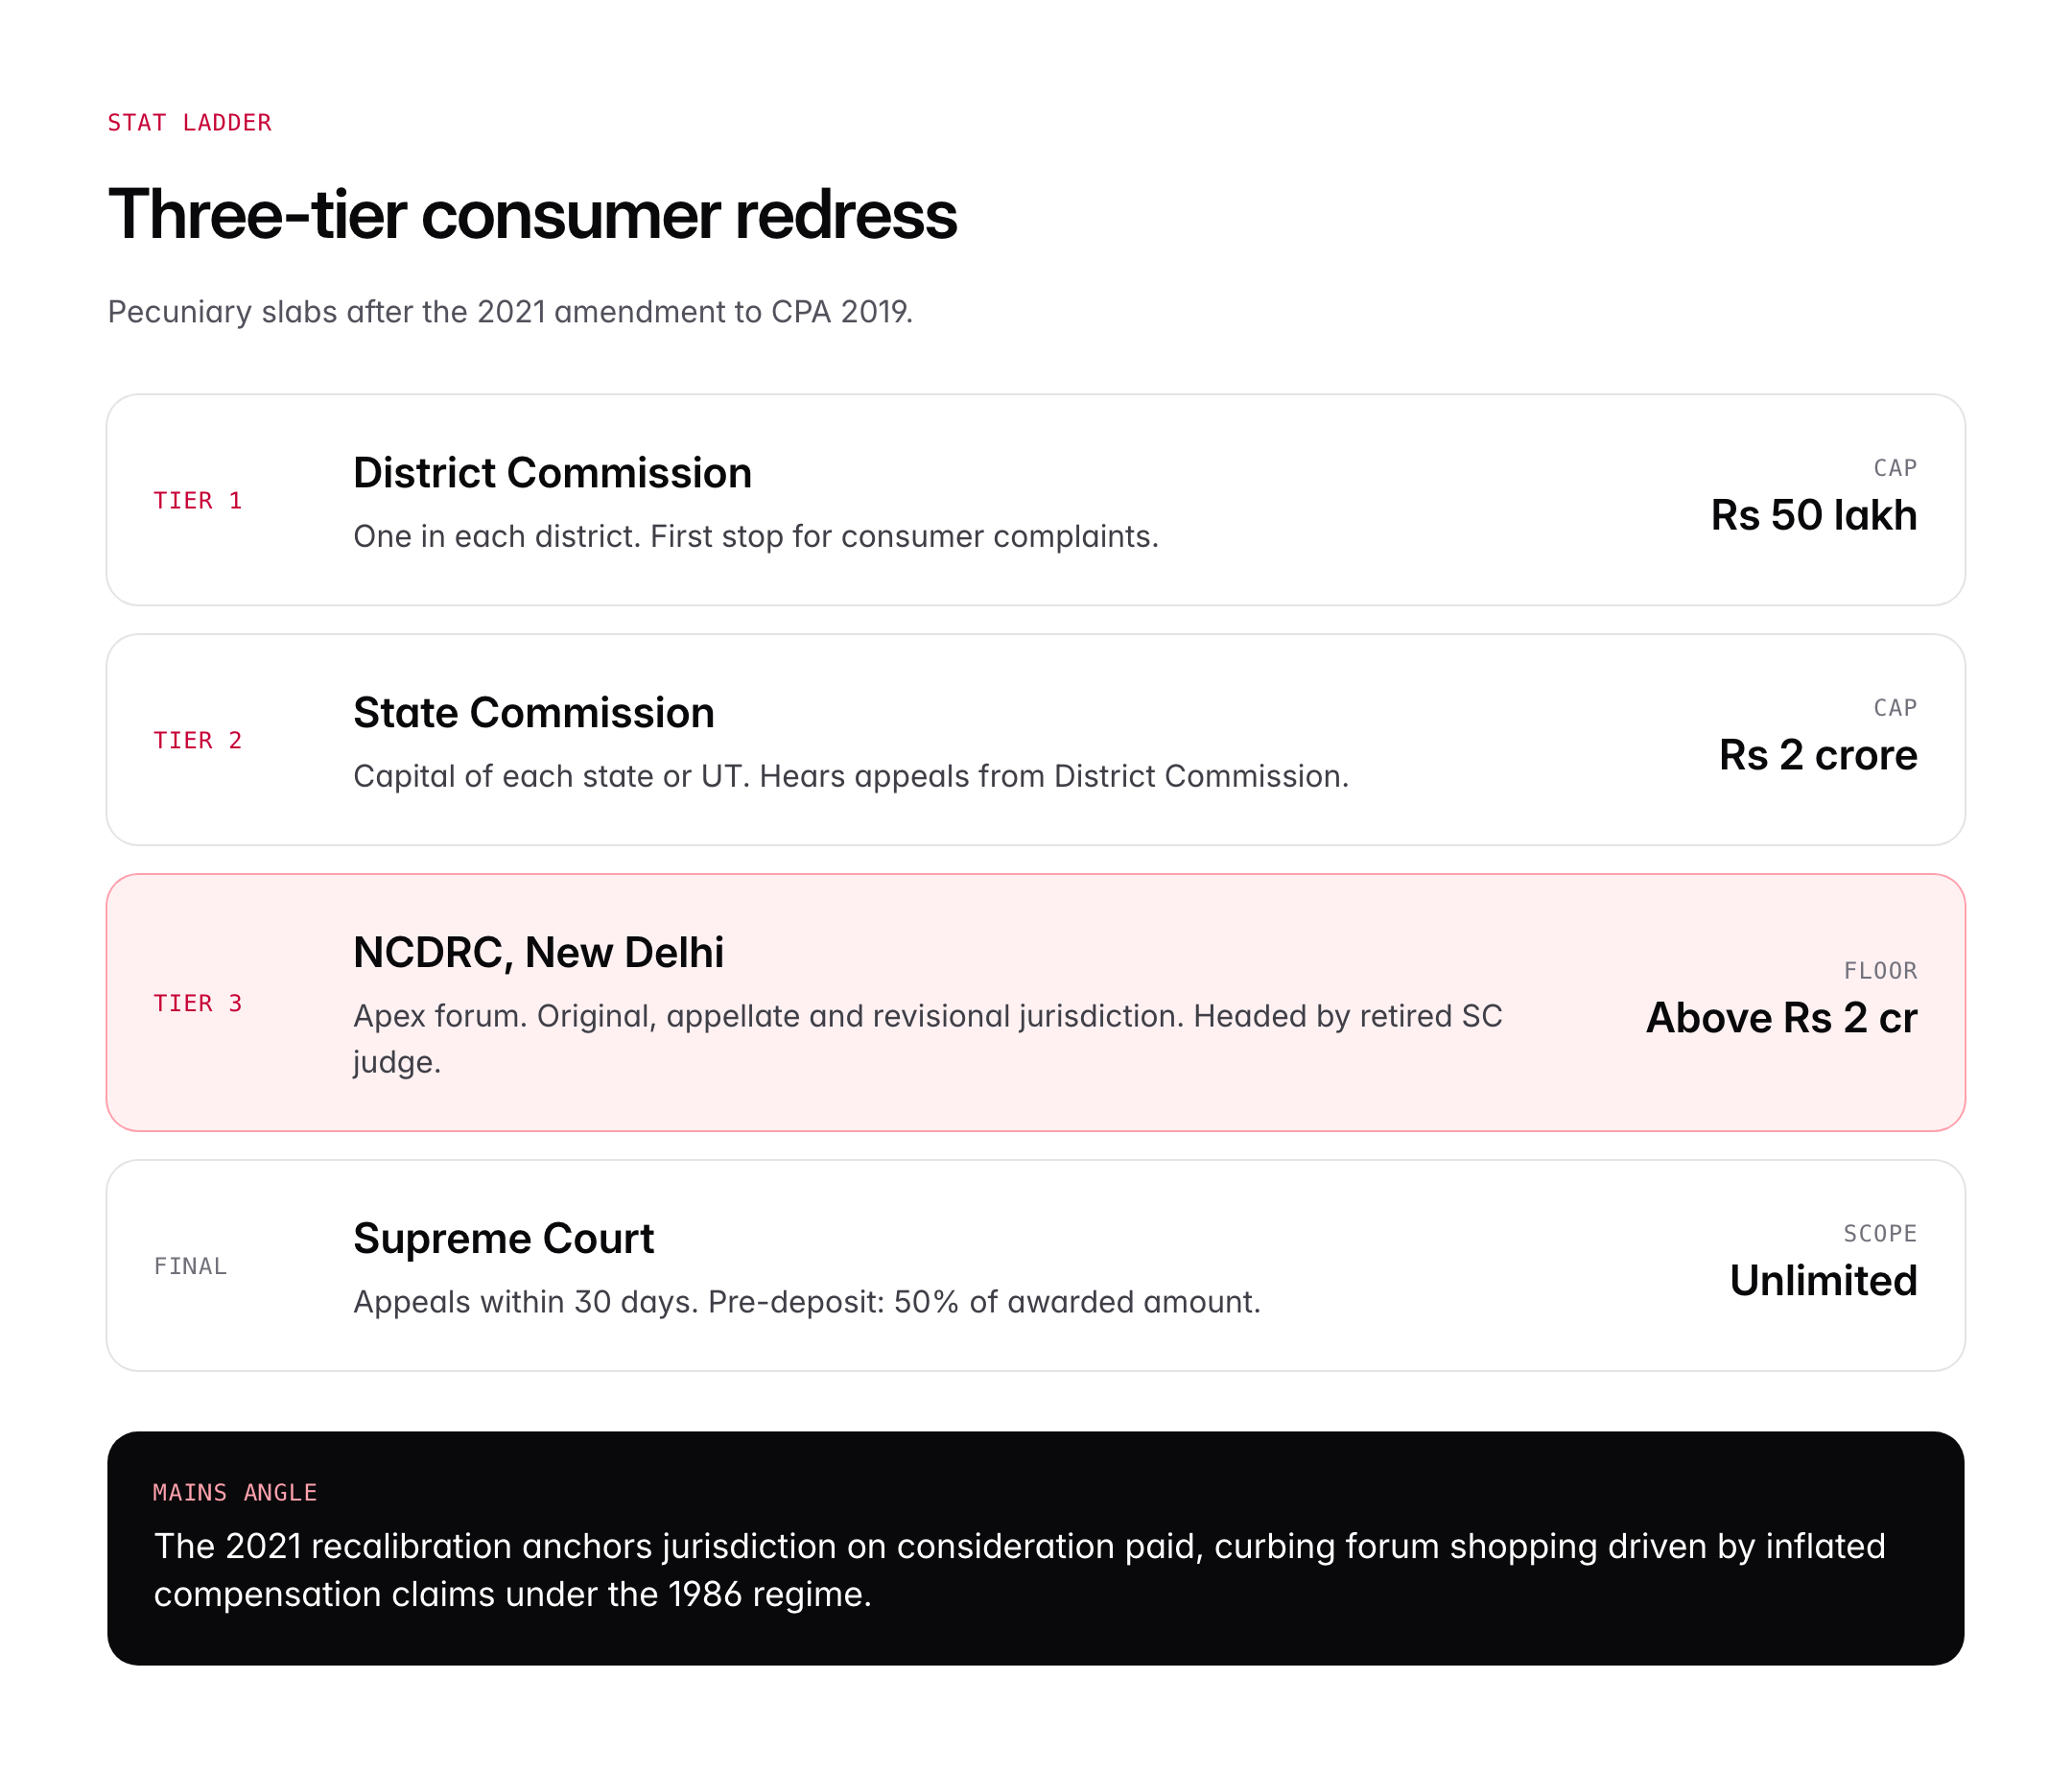2072x1773 pixels.
Task: Click the Above Rs 2 cr value
Action: click(x=1781, y=1018)
